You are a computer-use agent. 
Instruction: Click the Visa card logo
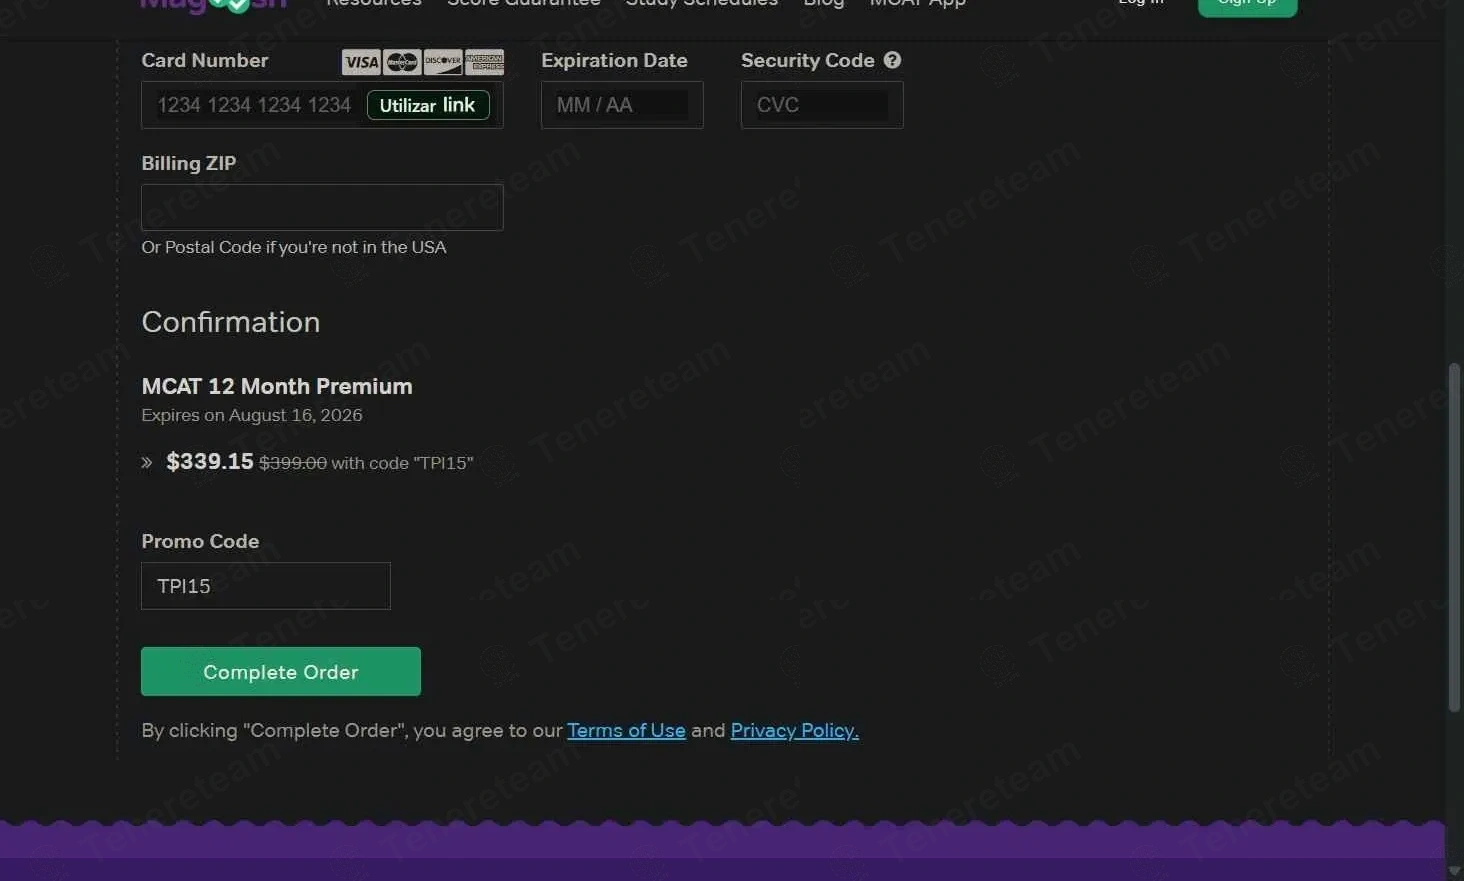(361, 62)
